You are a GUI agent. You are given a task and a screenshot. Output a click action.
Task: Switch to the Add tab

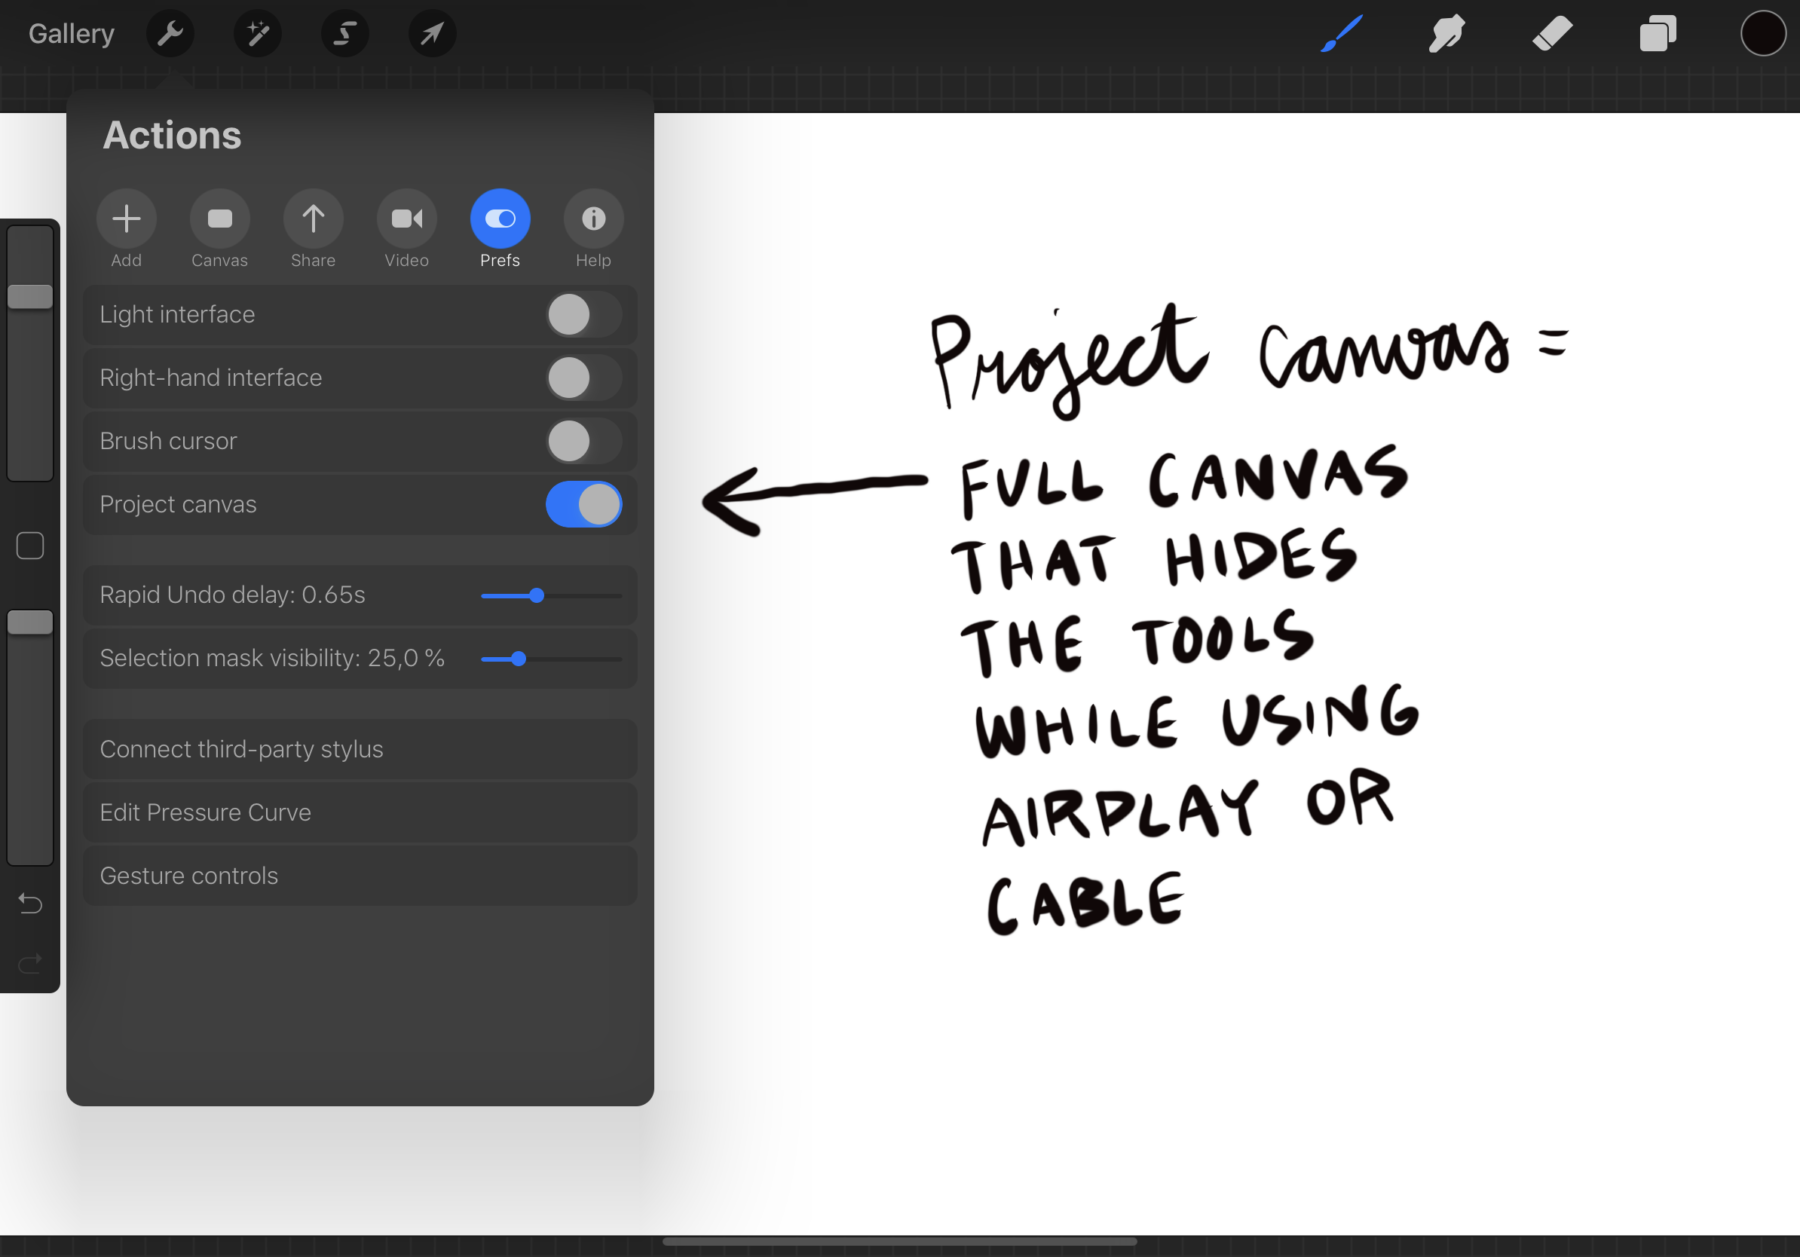[126, 229]
